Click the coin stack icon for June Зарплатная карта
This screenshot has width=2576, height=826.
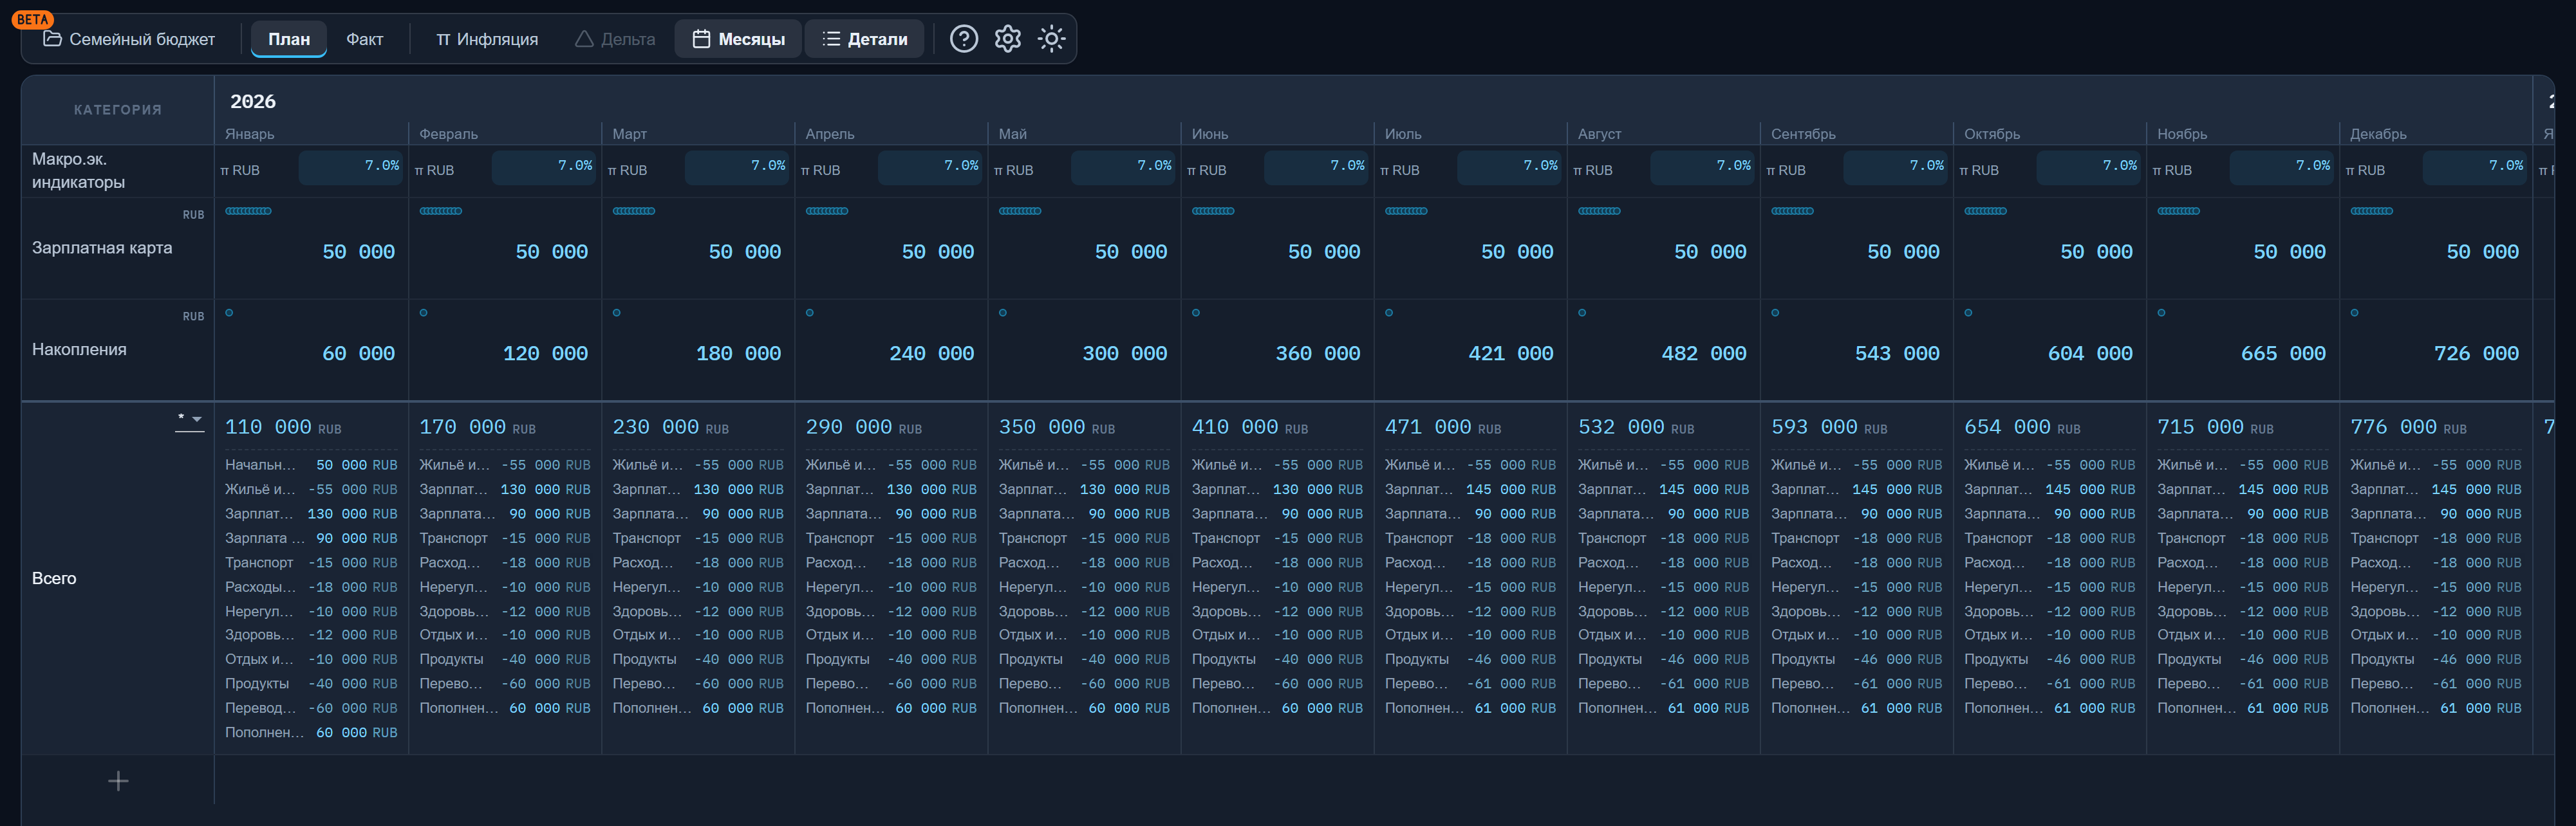1213,211
